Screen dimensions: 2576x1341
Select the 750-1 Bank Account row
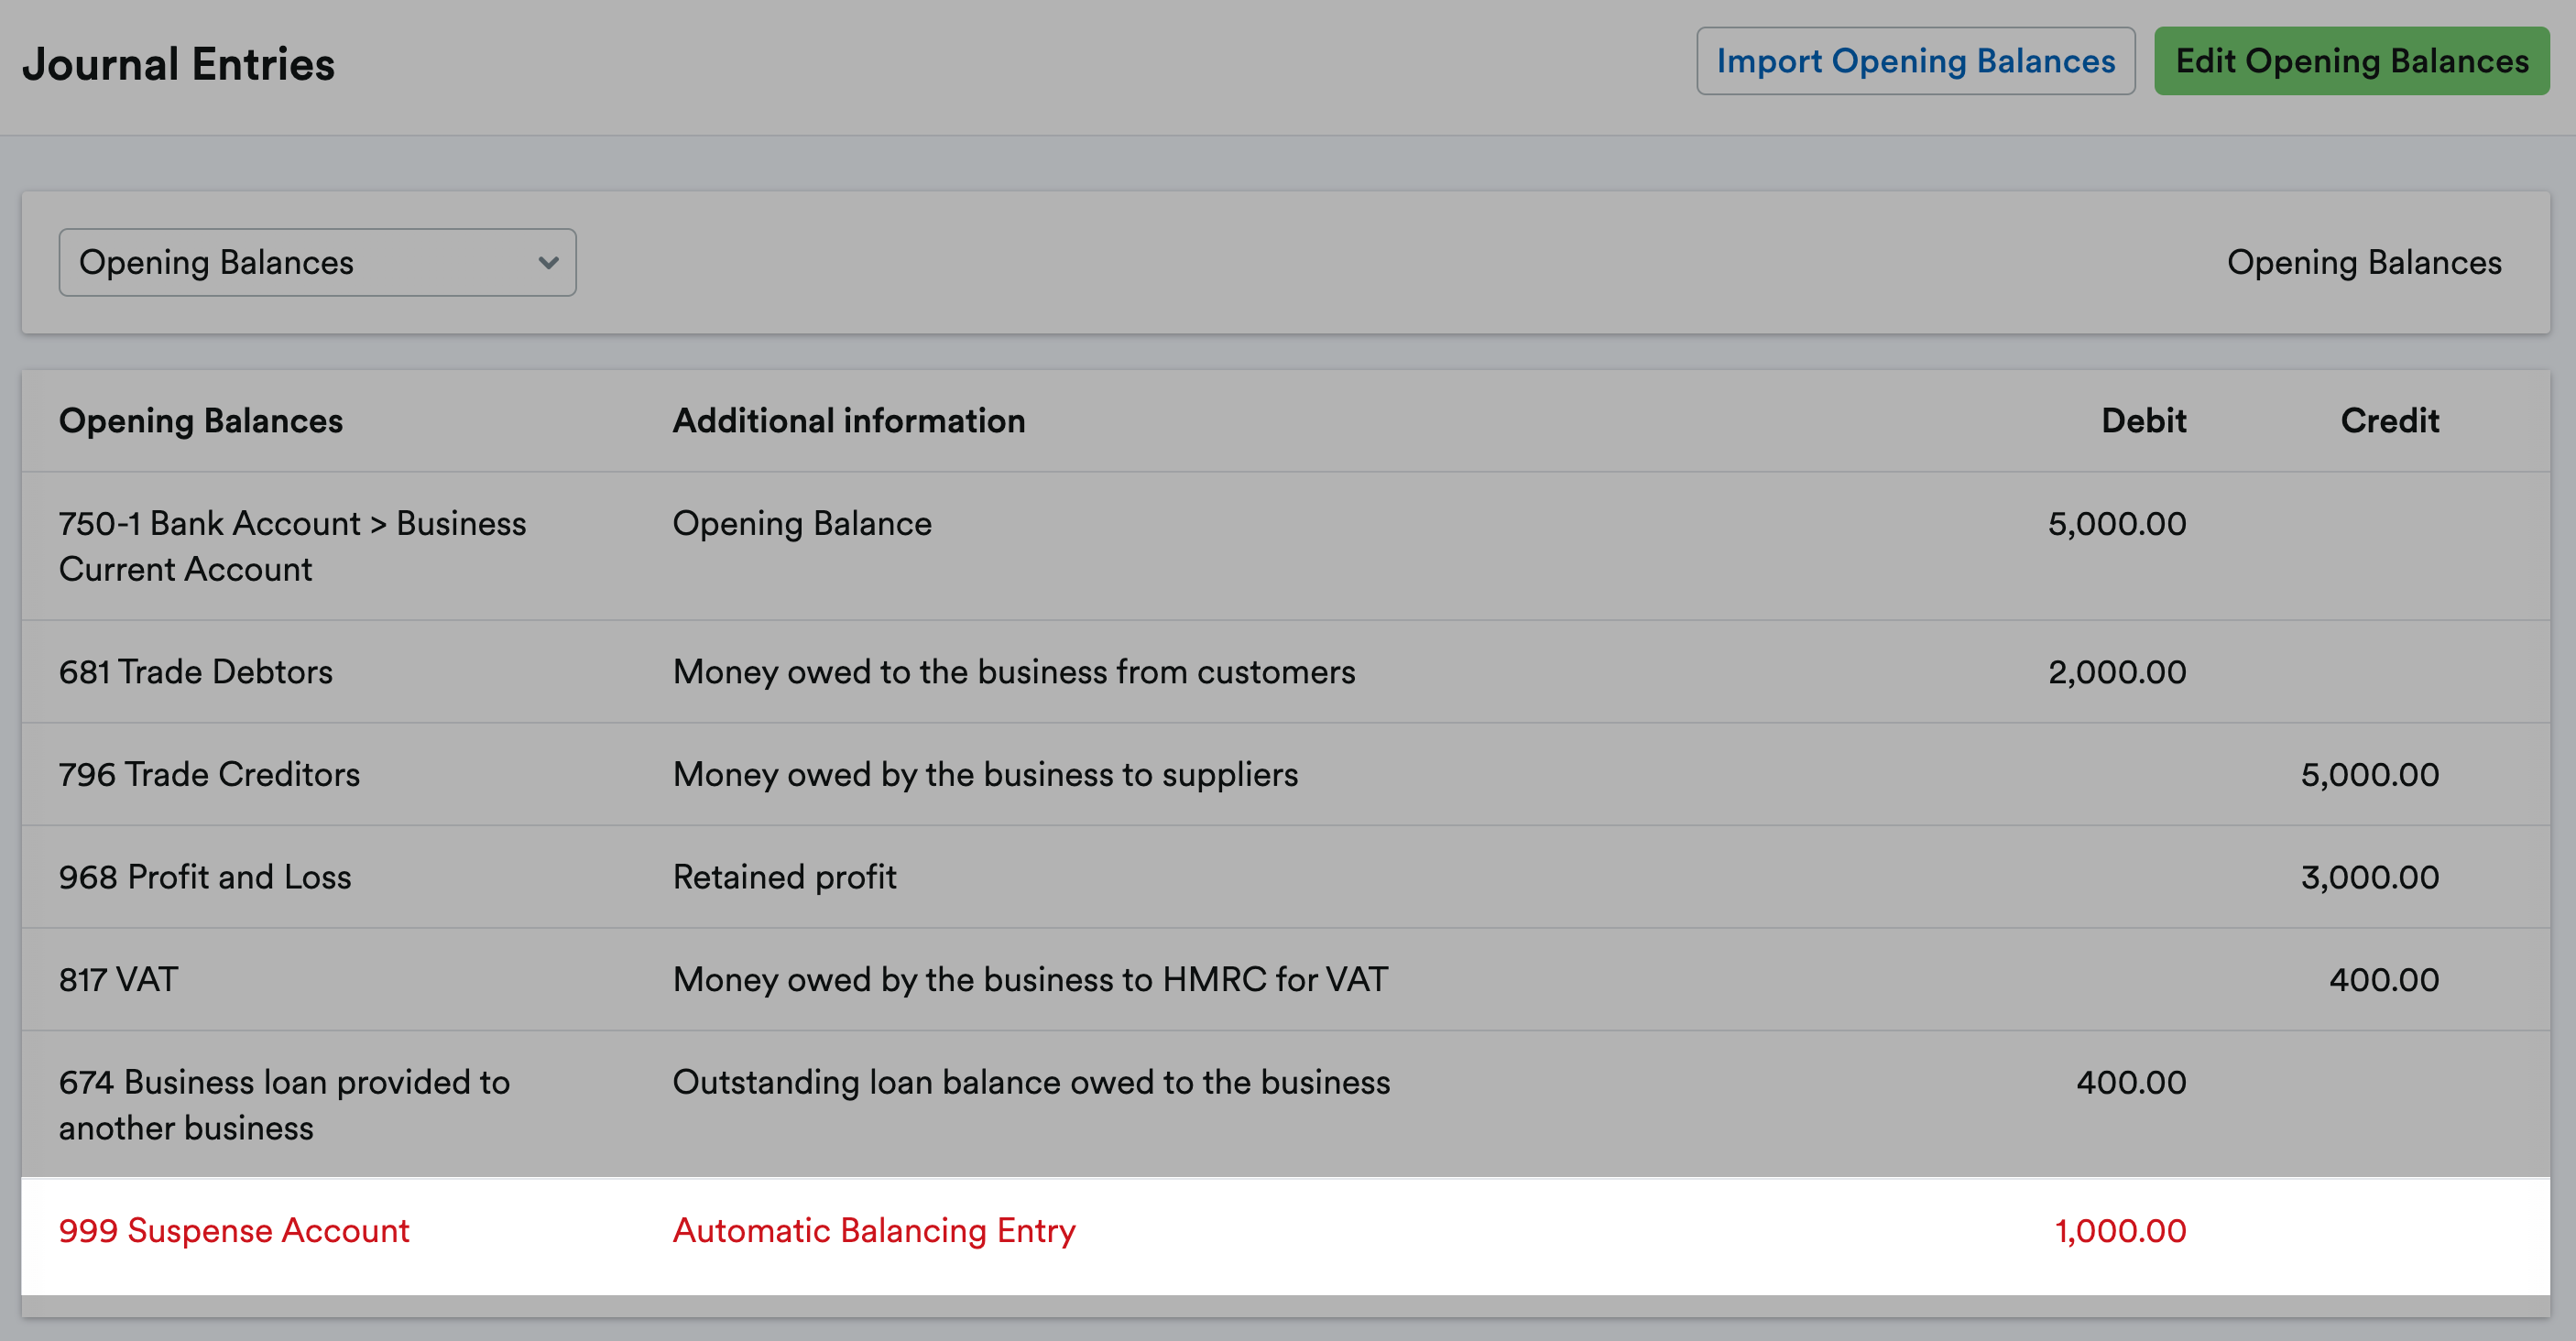point(292,545)
